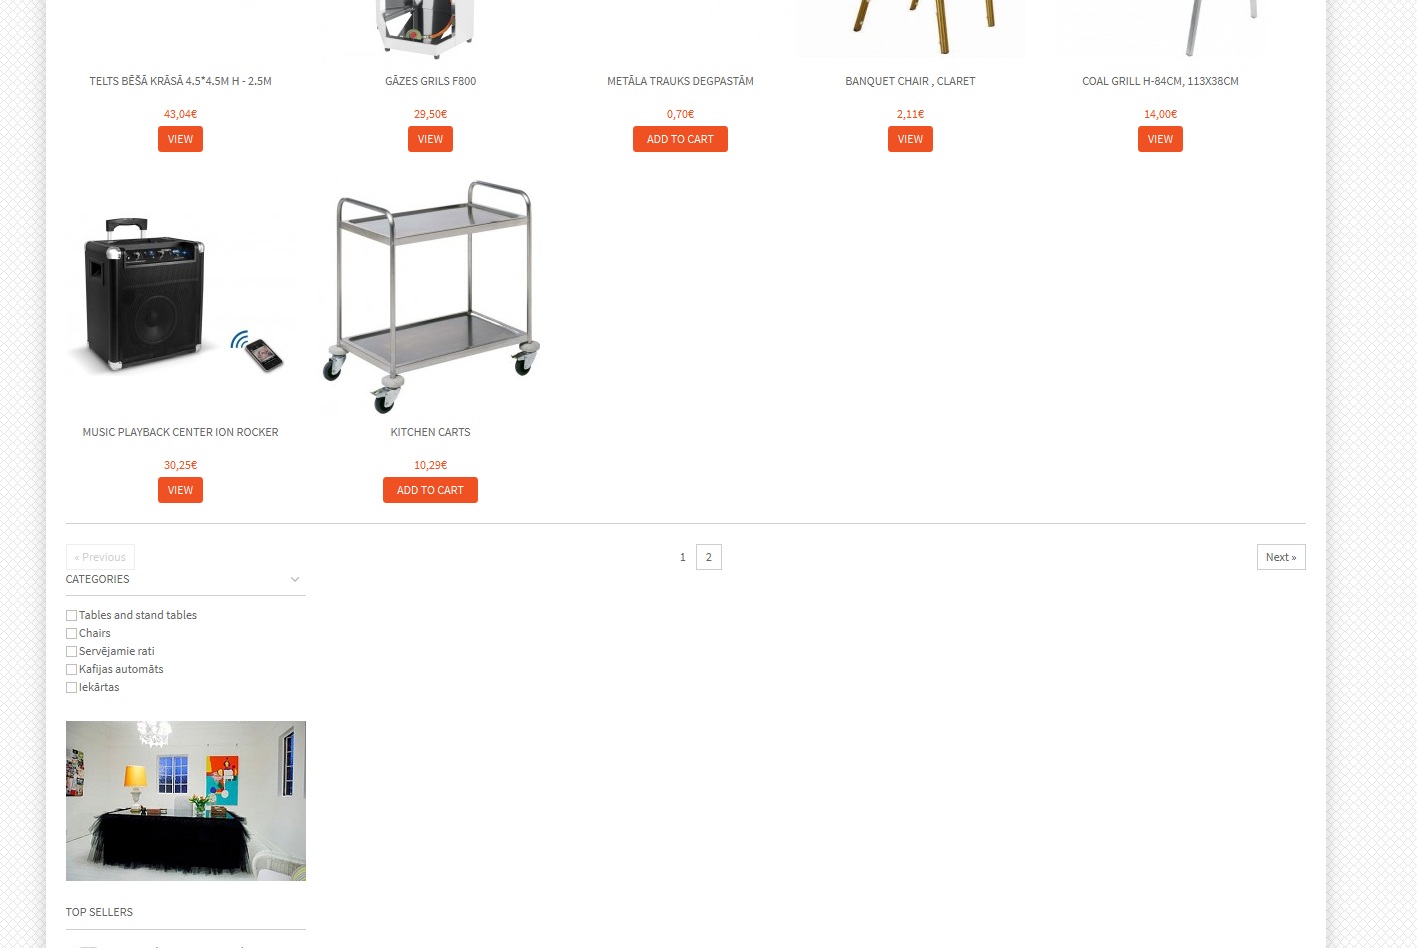Tick the Tables and stand tables checkbox
The image size is (1417, 948).
tap(71, 616)
